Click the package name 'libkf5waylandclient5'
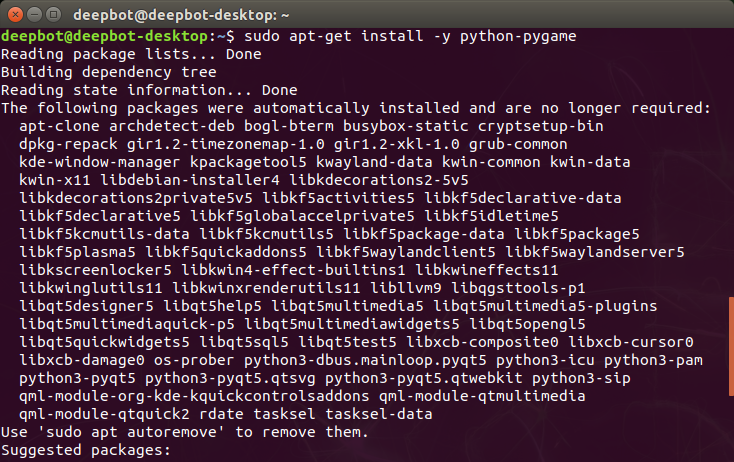 [x=406, y=252]
